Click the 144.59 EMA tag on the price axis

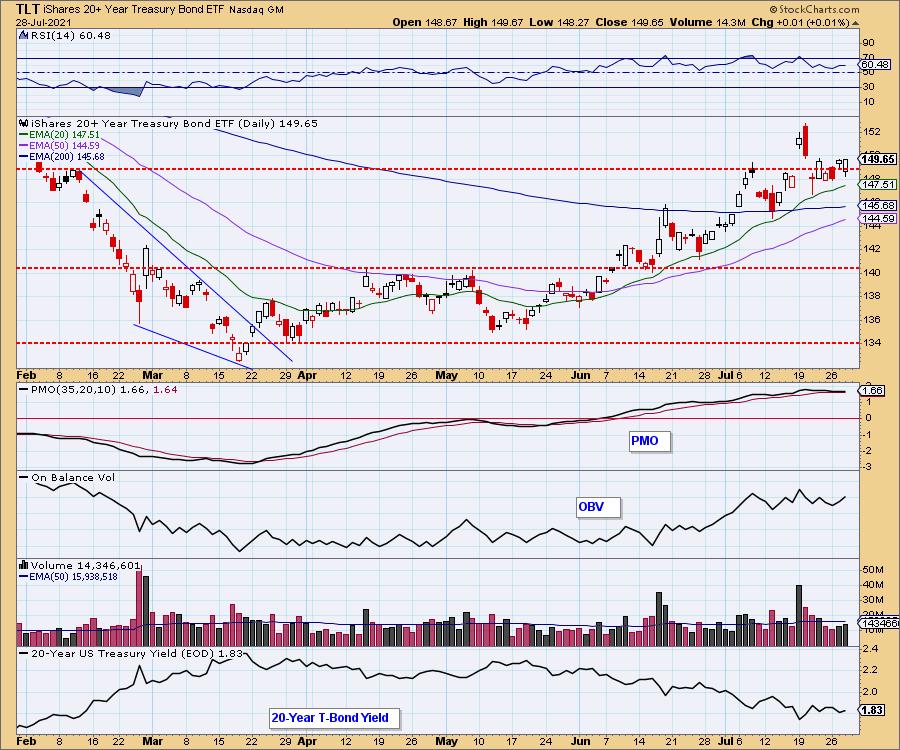click(878, 219)
